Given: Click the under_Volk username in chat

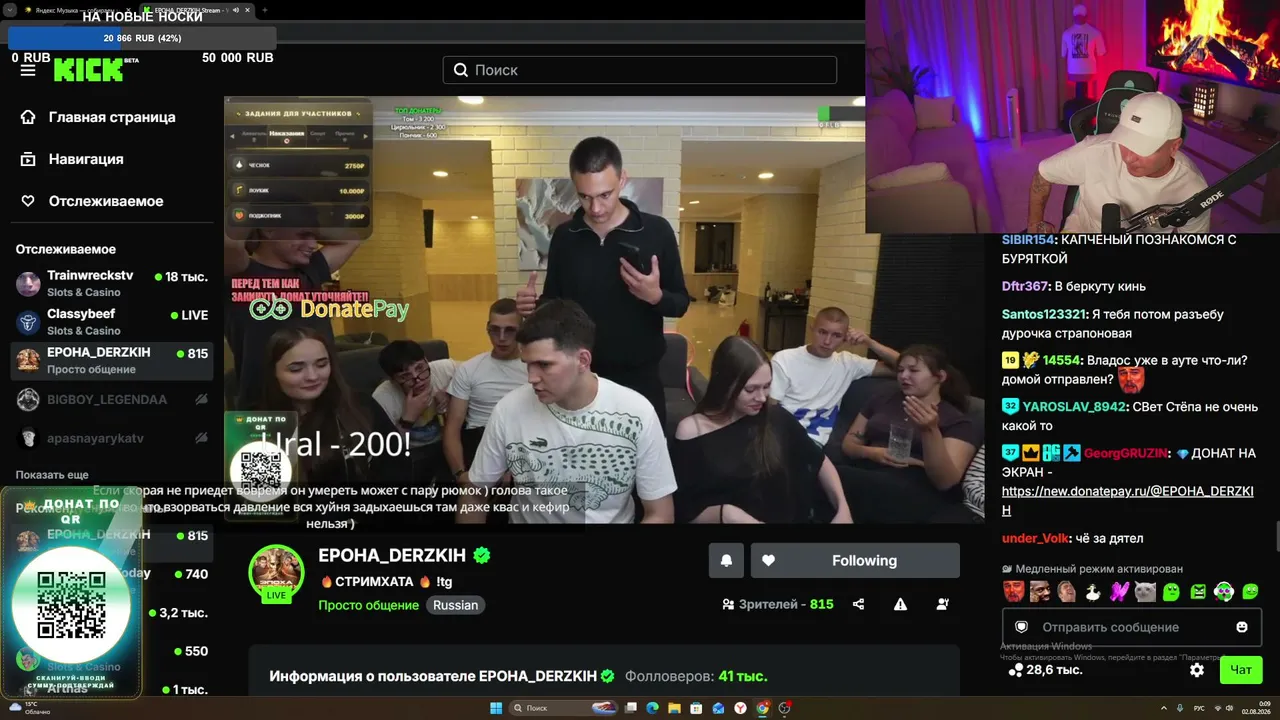Looking at the screenshot, I should coord(1035,538).
